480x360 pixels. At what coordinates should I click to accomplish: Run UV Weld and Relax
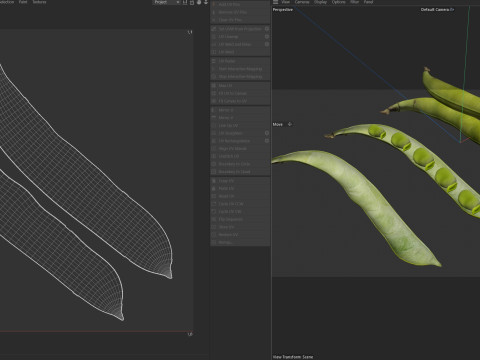pyautogui.click(x=237, y=44)
